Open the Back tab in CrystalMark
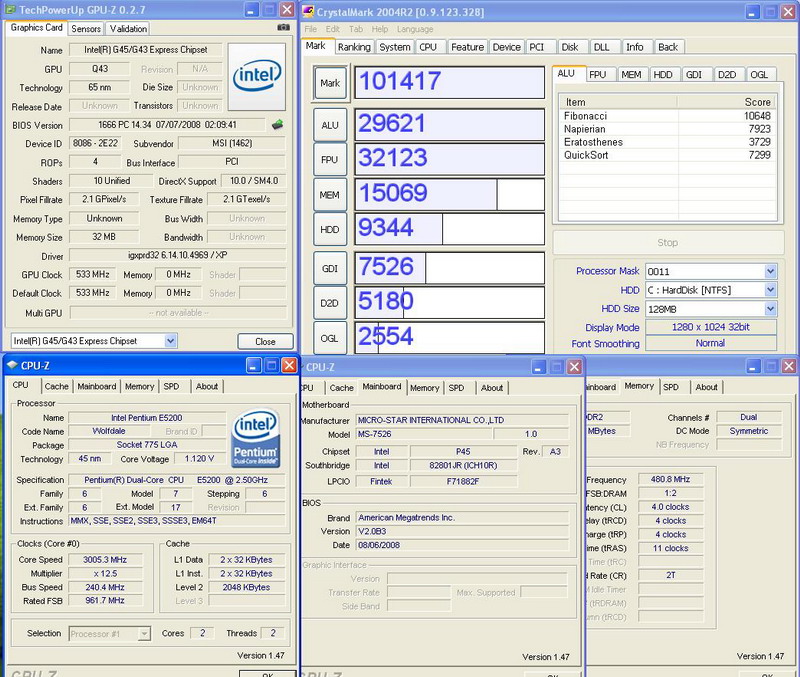This screenshot has height=677, width=800. pyautogui.click(x=668, y=47)
